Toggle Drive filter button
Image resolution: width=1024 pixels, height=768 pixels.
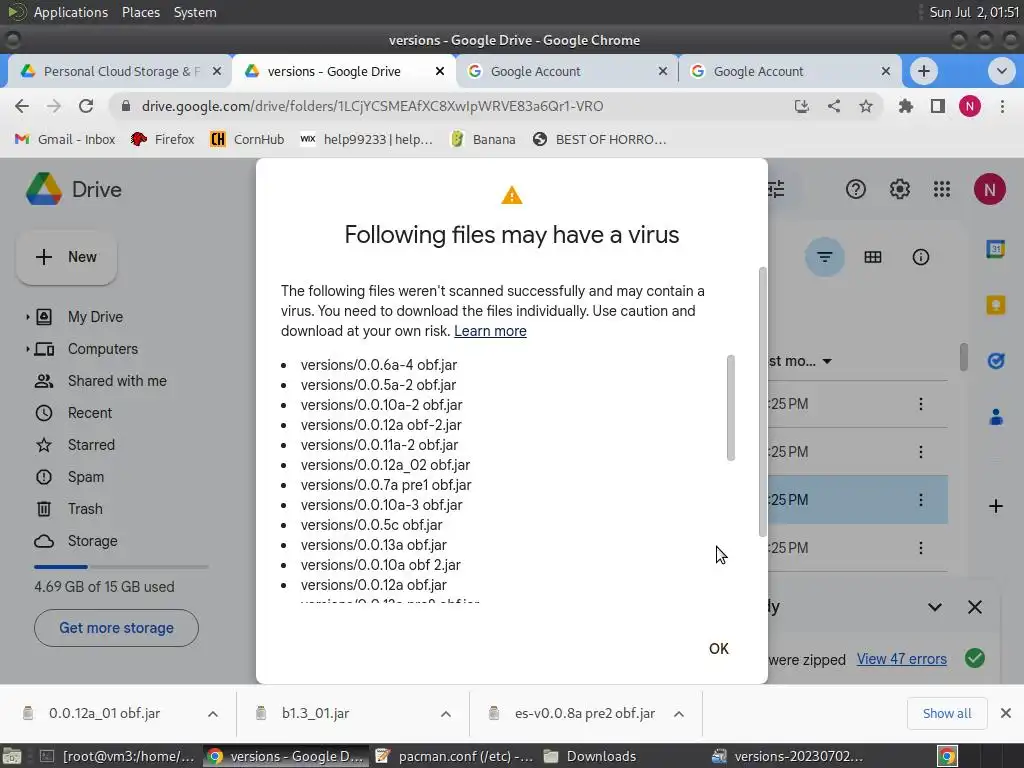824,257
